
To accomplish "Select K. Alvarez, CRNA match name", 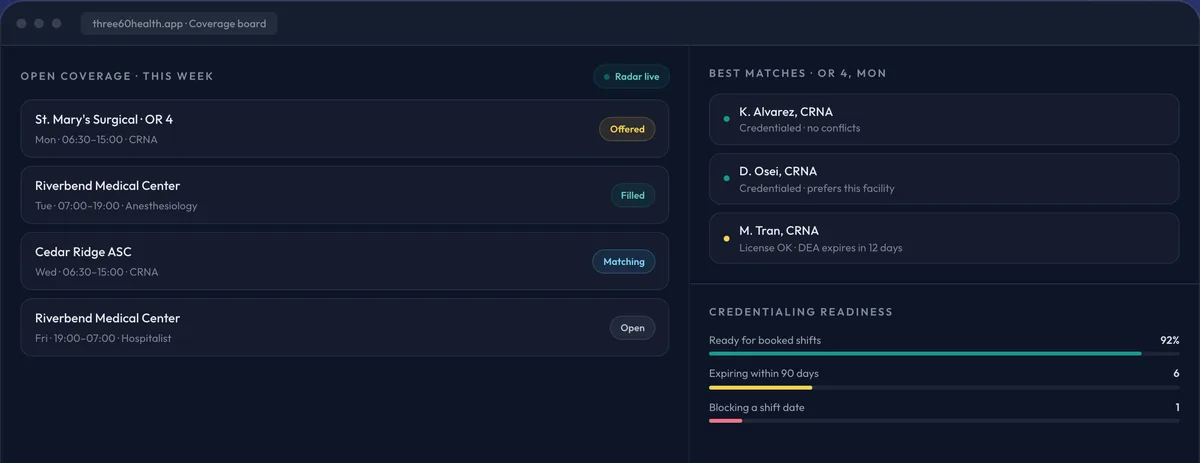I will point(786,112).
